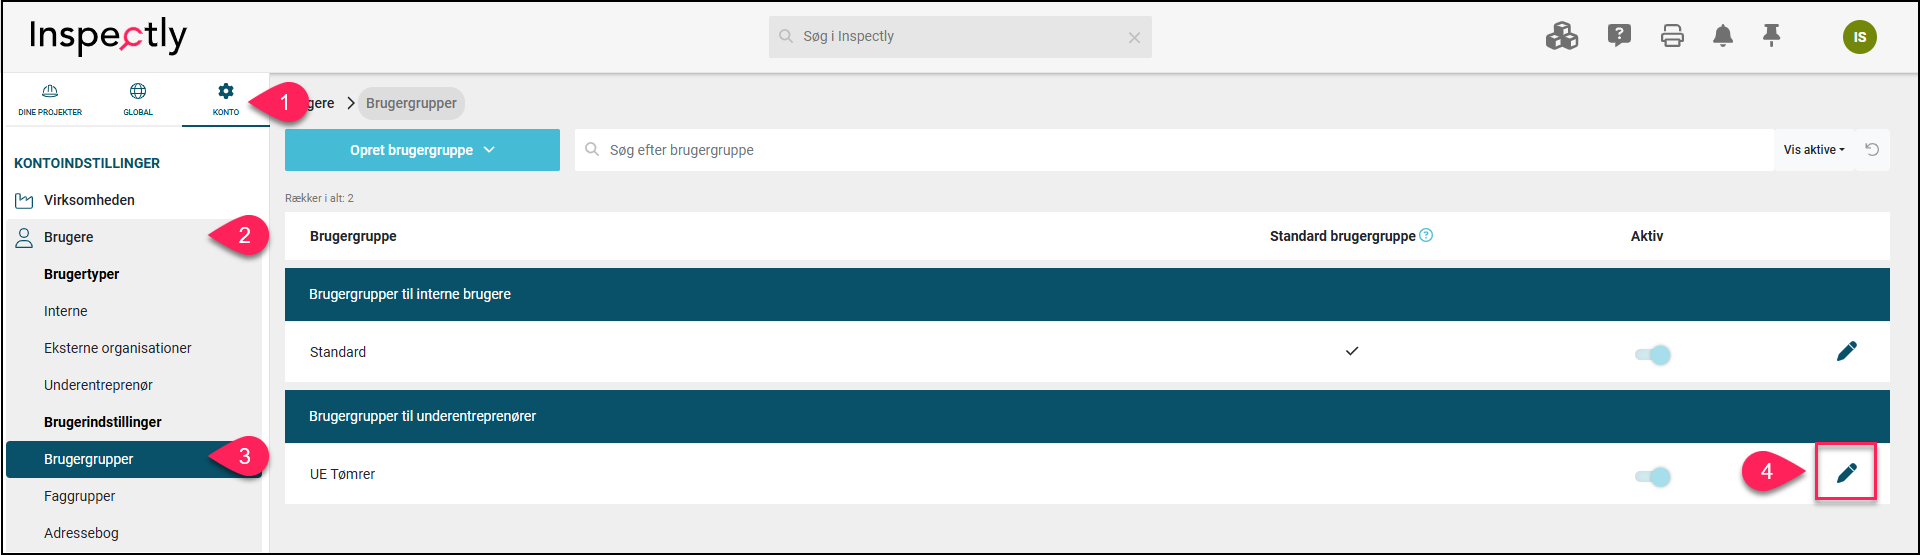This screenshot has width=1920, height=555.
Task: Click the Søg efter brugergruppe search field
Action: pyautogui.click(x=1174, y=150)
